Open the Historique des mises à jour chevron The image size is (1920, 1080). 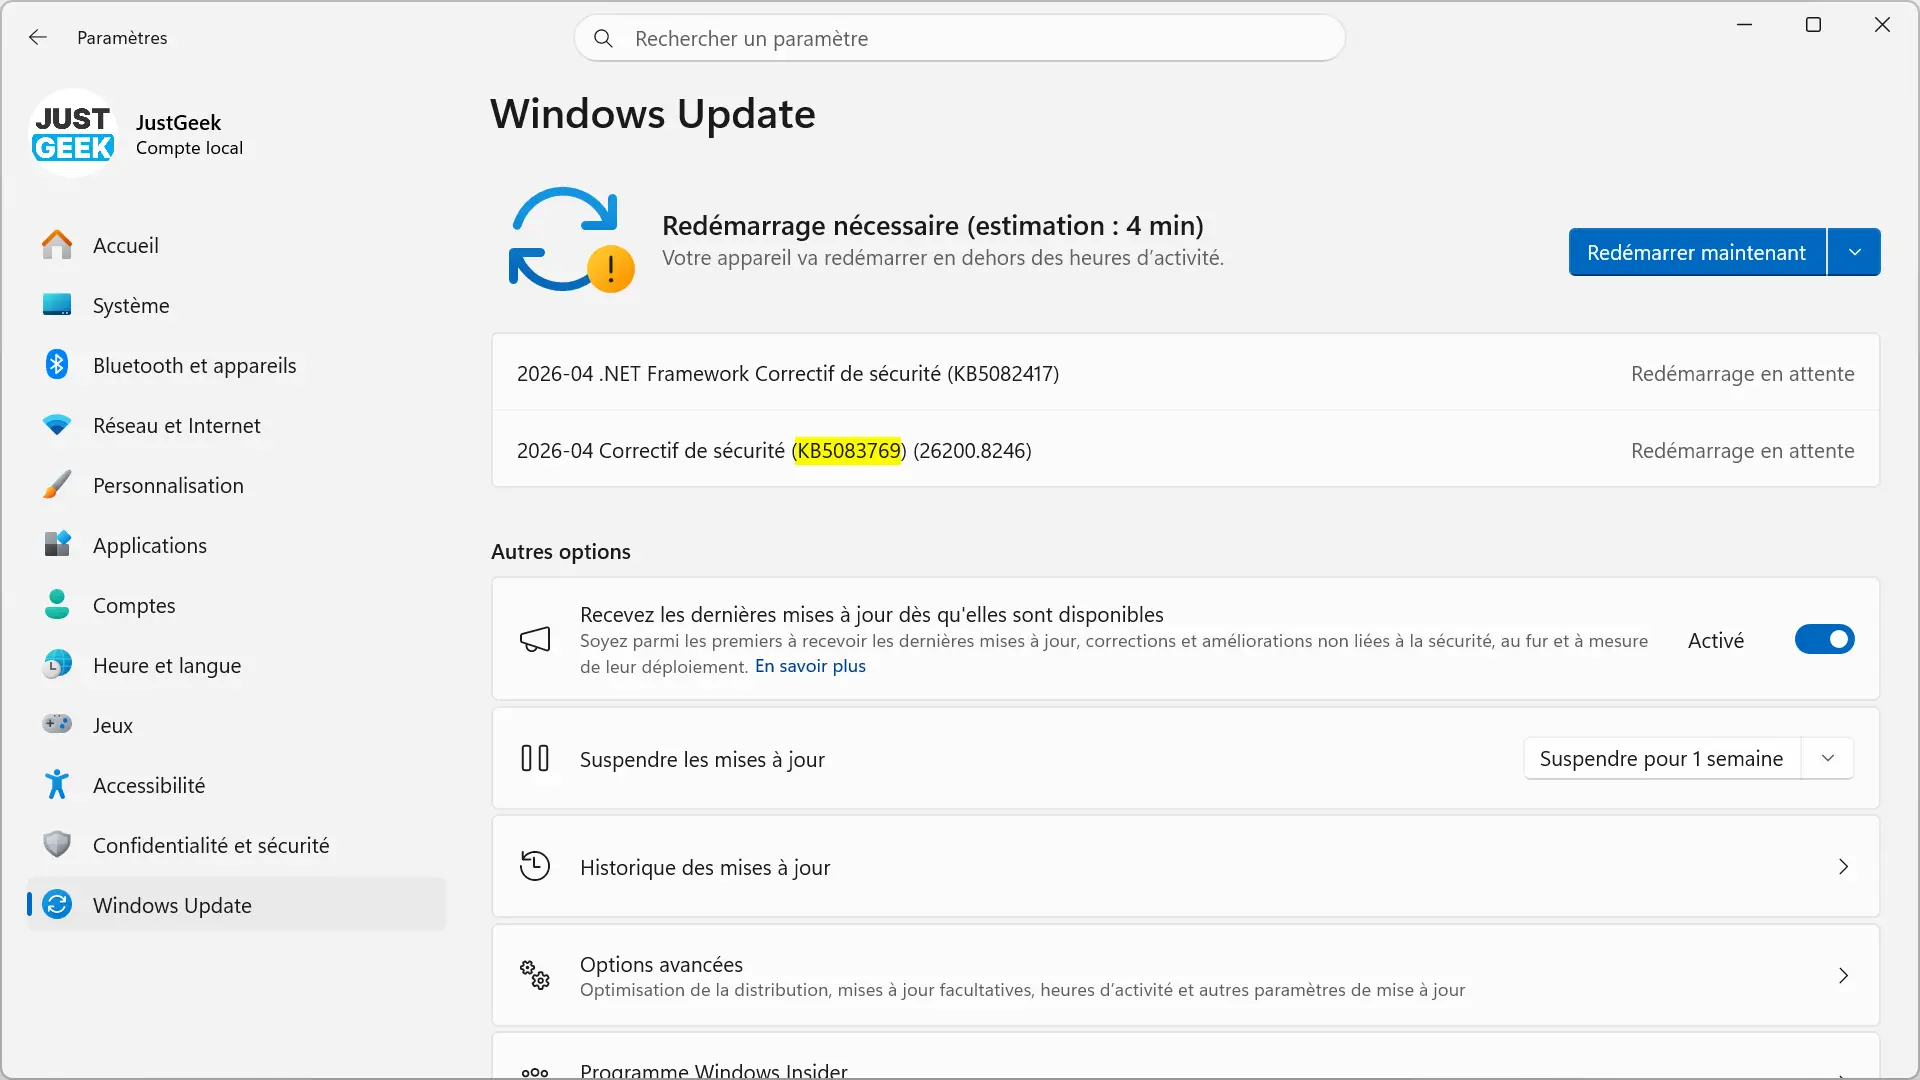1843,867
